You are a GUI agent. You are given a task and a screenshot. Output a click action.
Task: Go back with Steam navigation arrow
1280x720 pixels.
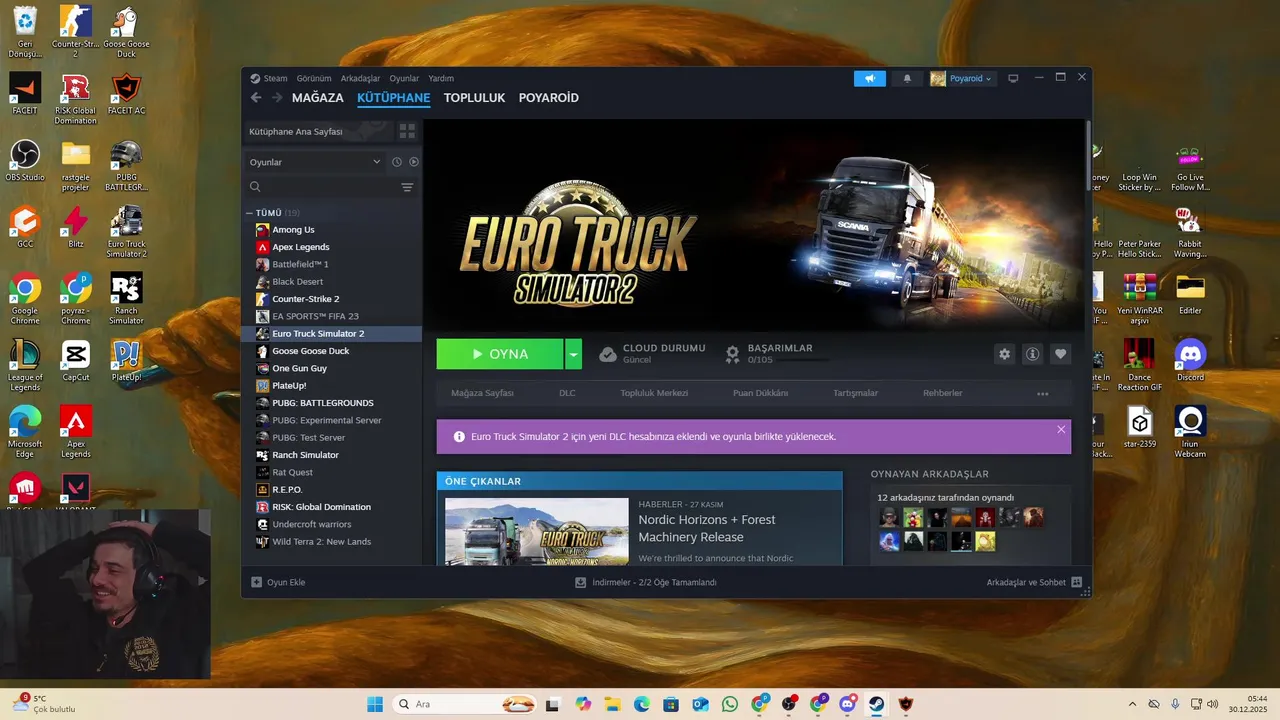(256, 98)
